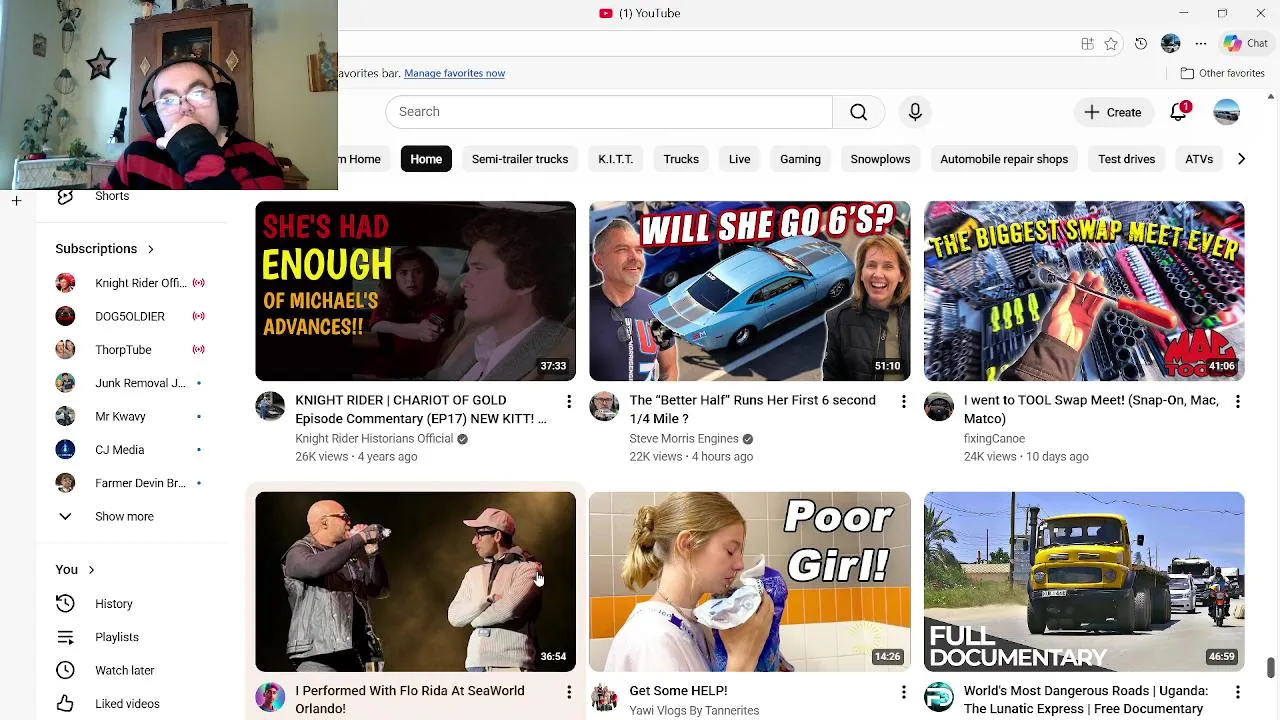Open options menu for Get Some HELP video

coord(903,692)
